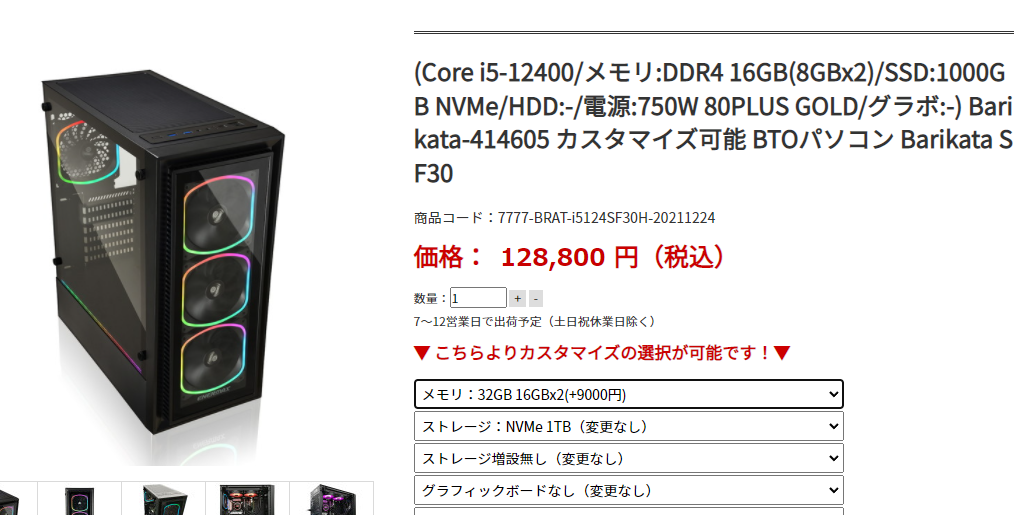
Task: Open the グラフィックボードなし dropdown
Action: click(x=629, y=490)
